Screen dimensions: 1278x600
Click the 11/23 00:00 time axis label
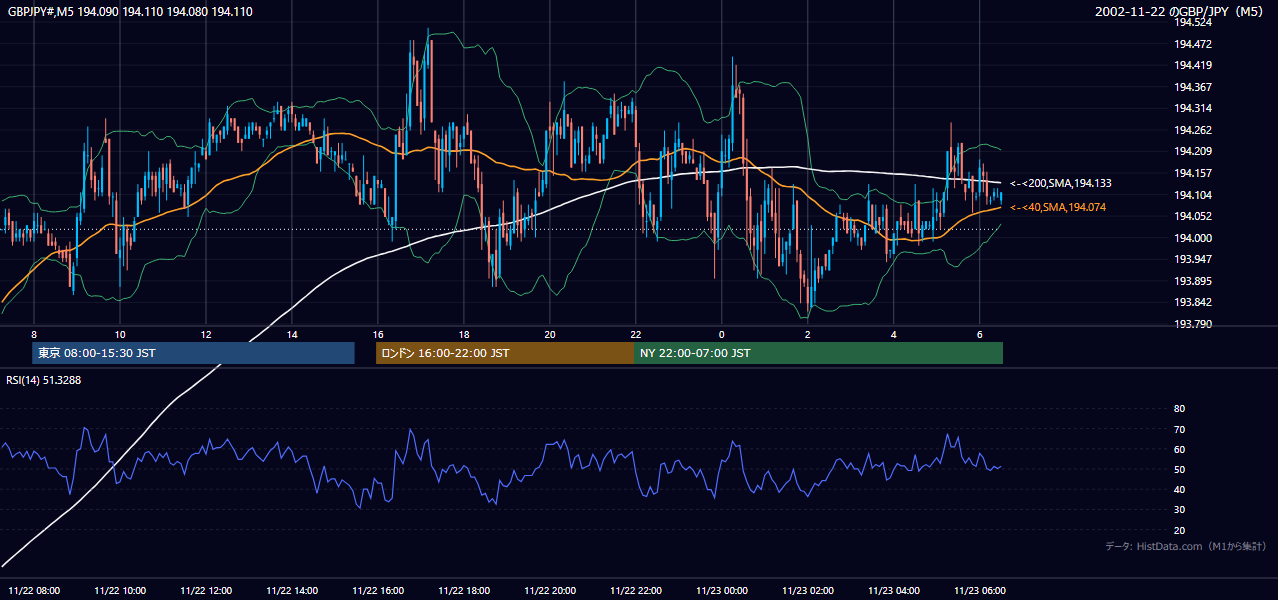[722, 591]
